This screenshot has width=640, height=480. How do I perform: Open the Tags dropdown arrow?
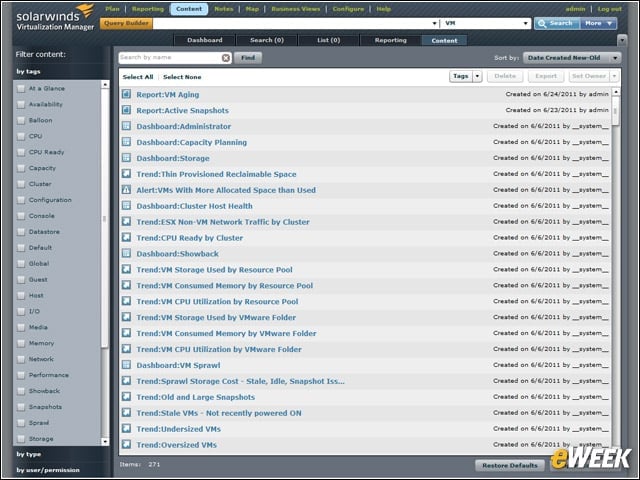(478, 76)
